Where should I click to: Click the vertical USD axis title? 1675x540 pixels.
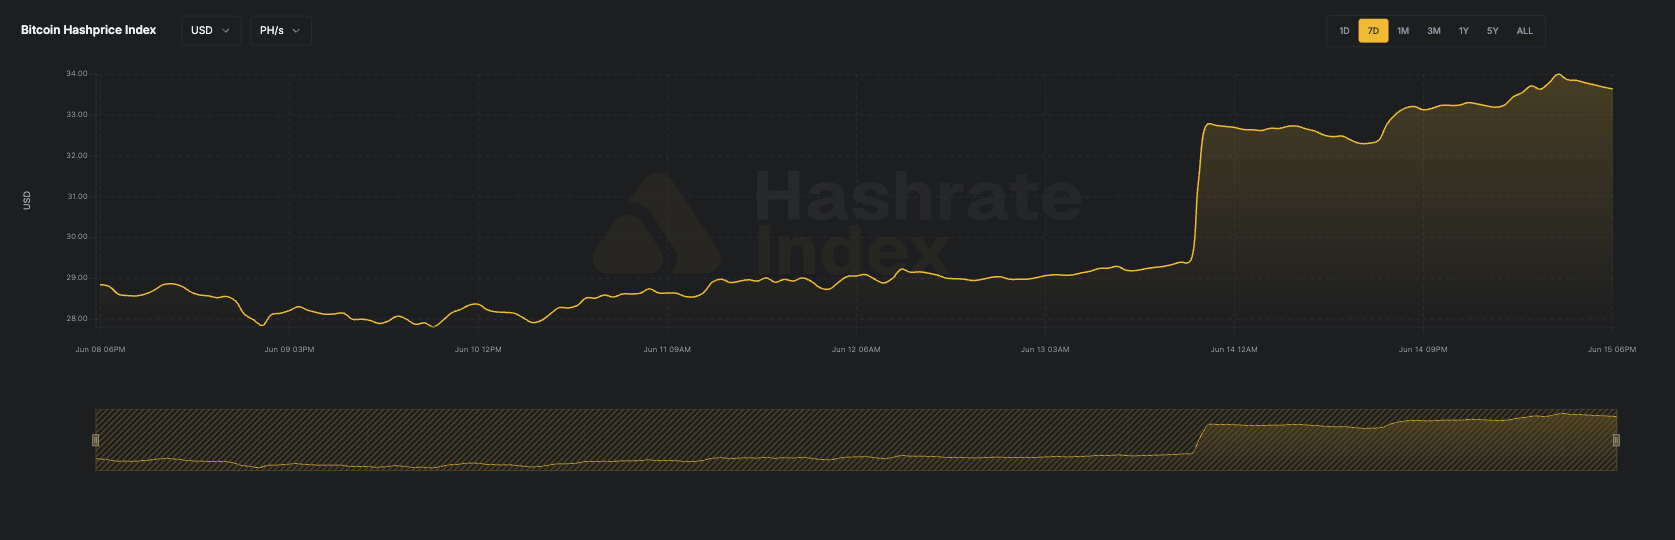(27, 200)
